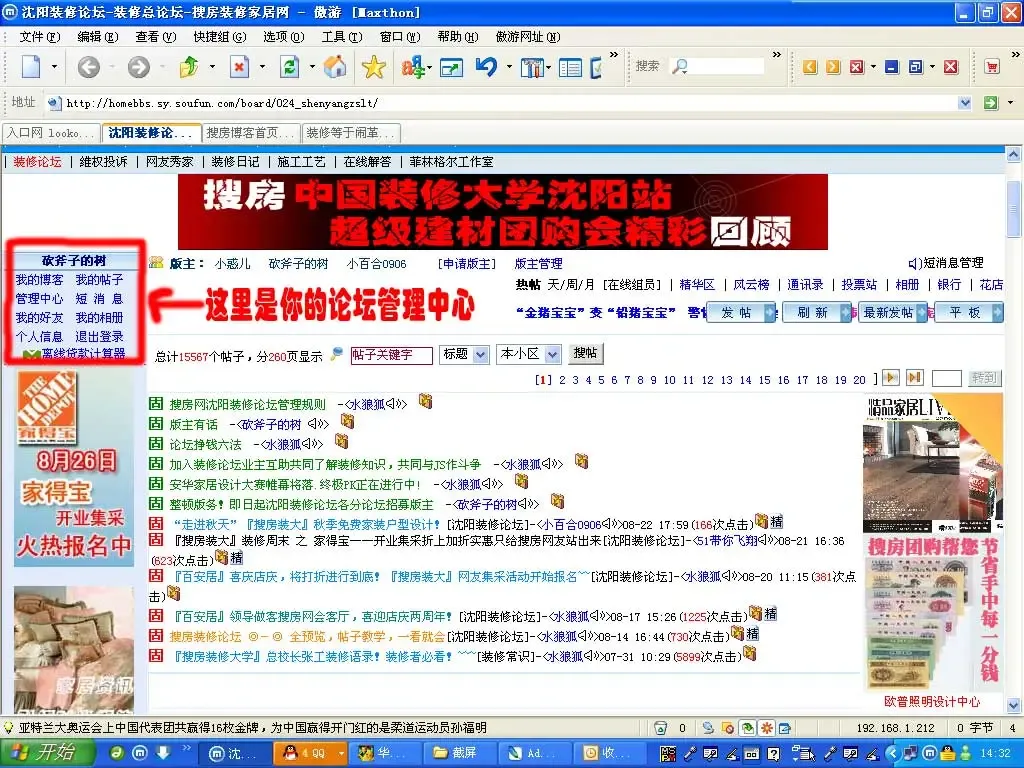Click the green go-up-level arrow icon

click(189, 67)
